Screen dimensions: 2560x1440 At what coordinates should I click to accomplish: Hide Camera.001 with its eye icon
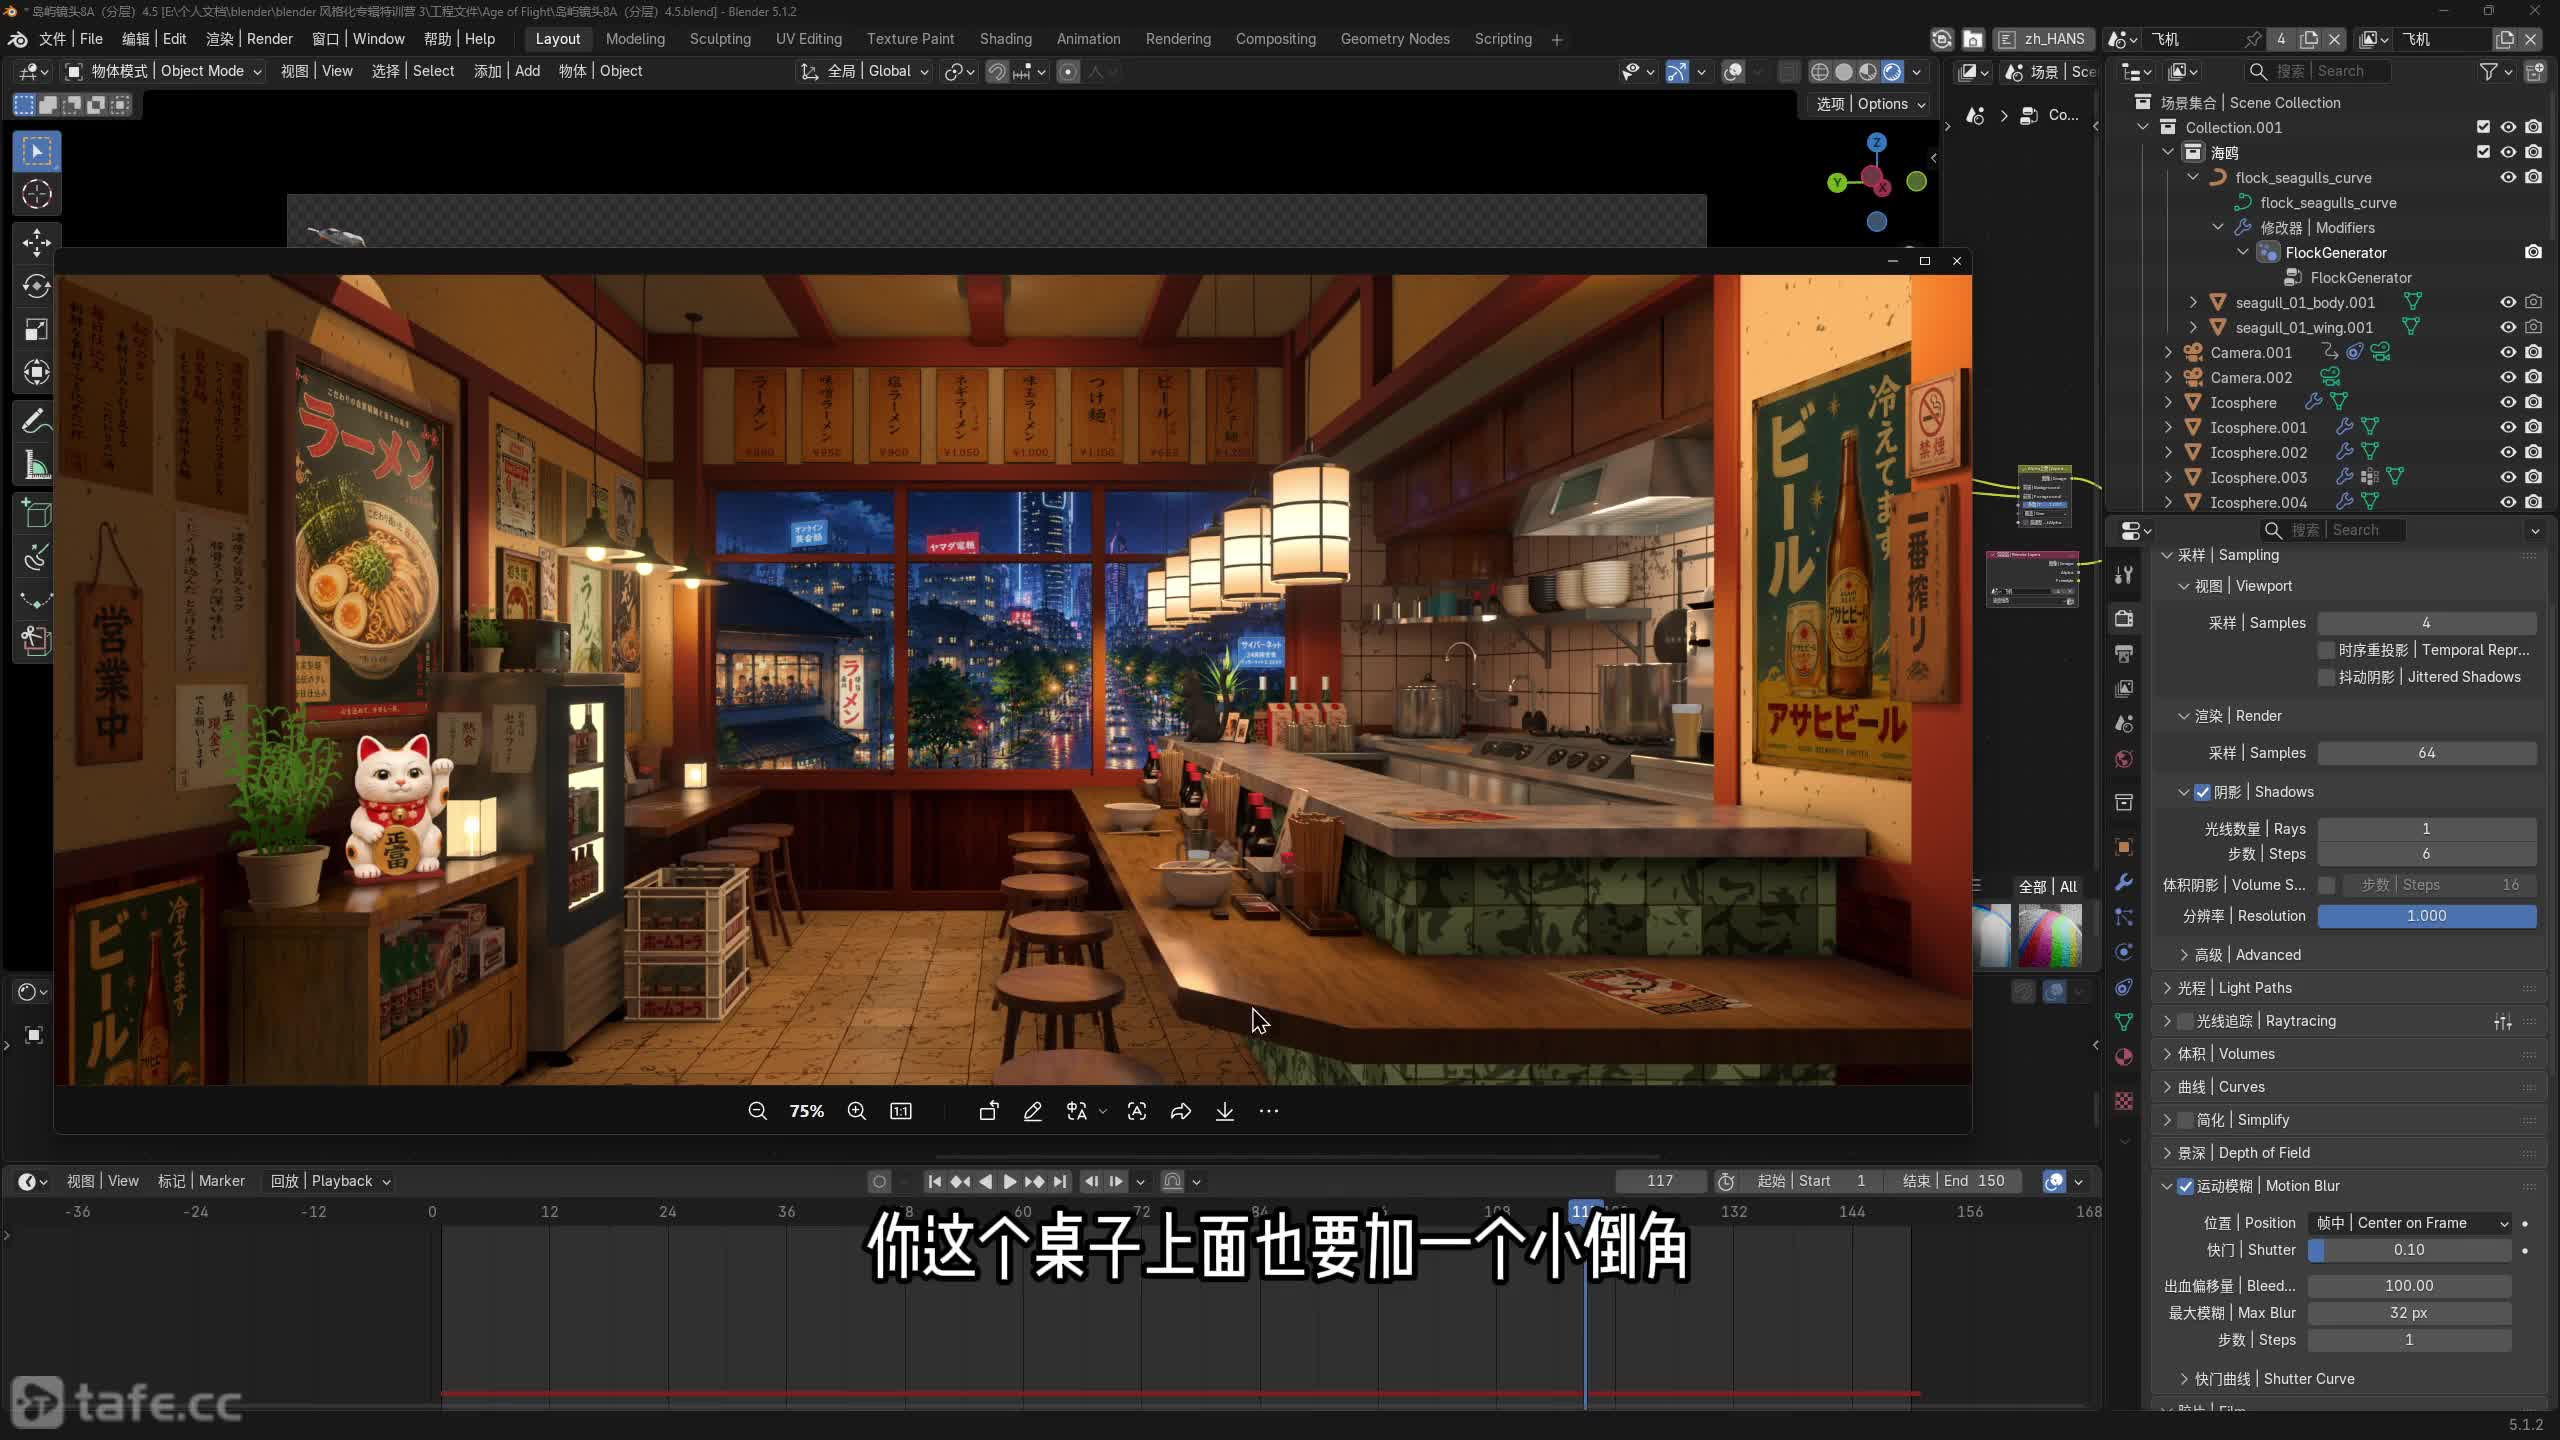coord(2508,352)
